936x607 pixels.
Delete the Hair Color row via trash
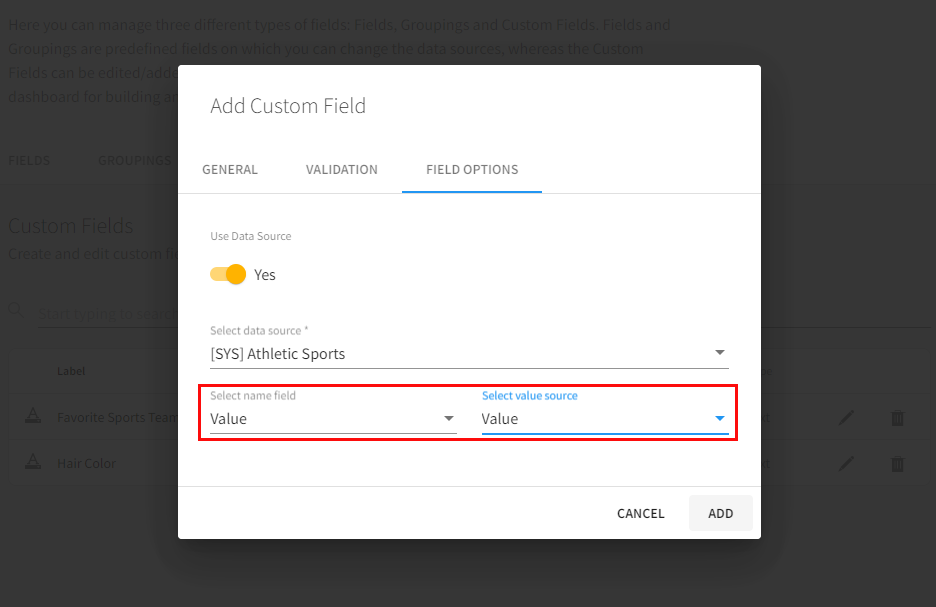click(x=897, y=463)
